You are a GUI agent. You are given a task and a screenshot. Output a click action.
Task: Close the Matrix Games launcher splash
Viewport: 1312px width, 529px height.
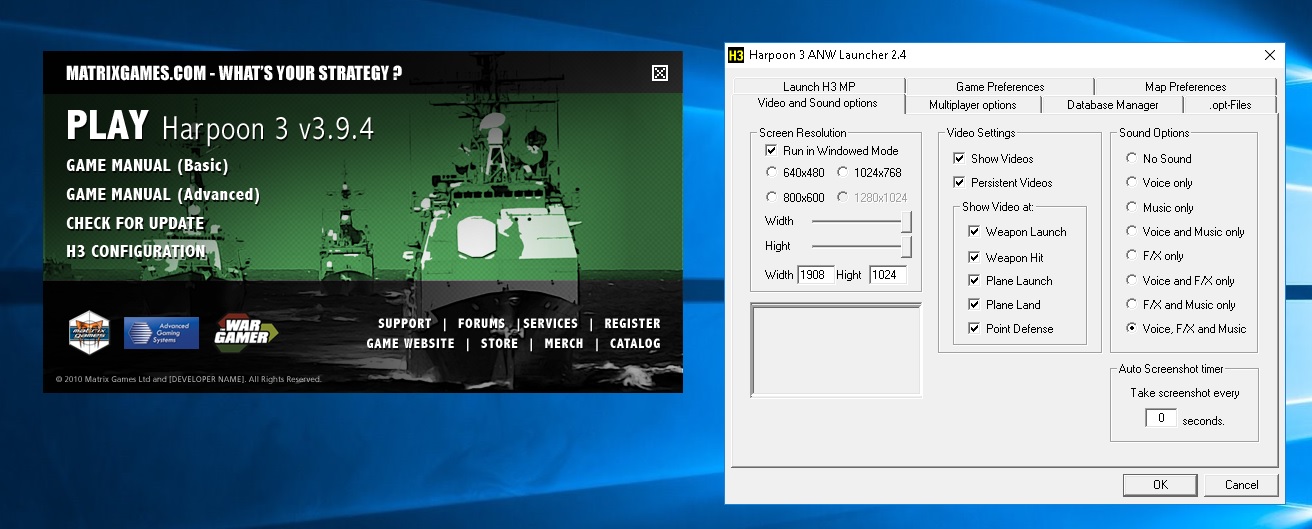pyautogui.click(x=659, y=73)
